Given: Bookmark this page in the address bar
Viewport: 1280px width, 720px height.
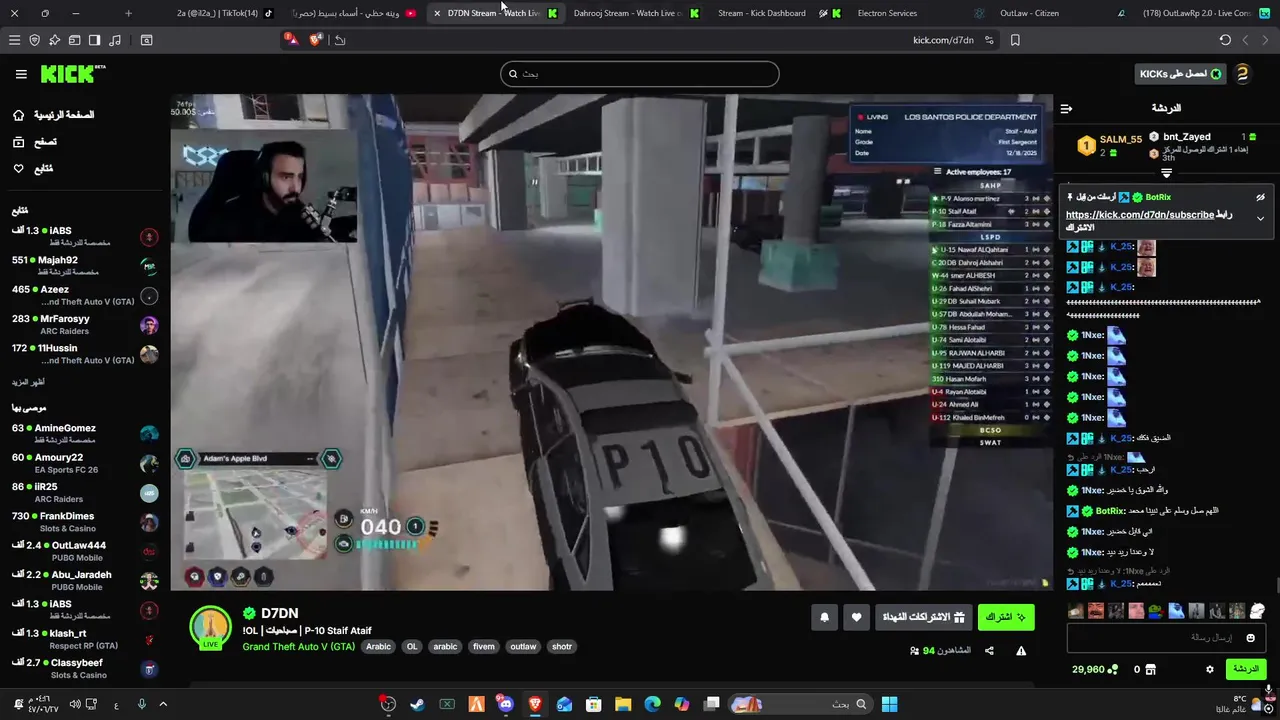Looking at the screenshot, I should (x=1015, y=40).
